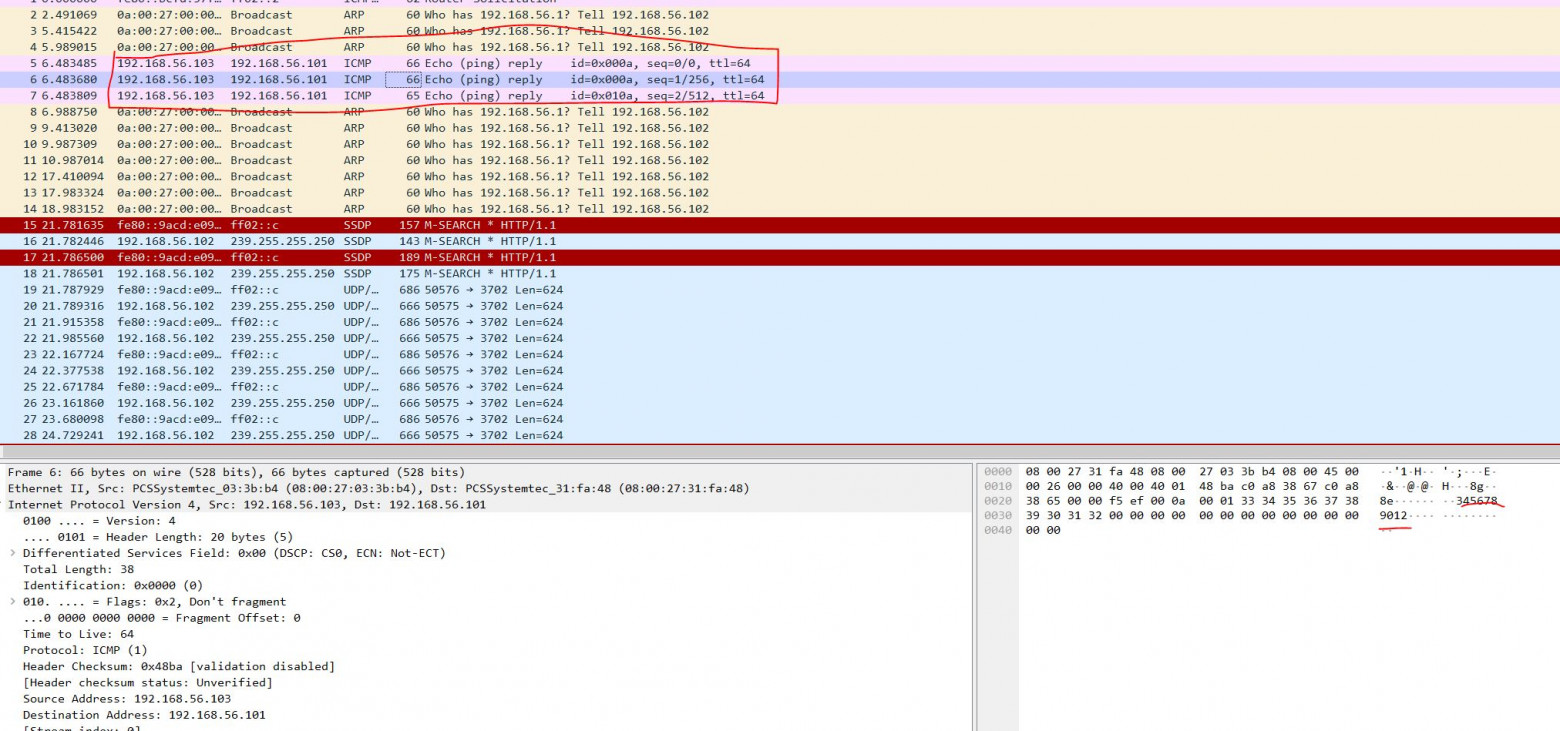Viewport: 1560px width, 731px height.
Task: Select UDP packet 28 at 24.729241
Action: tap(780, 435)
